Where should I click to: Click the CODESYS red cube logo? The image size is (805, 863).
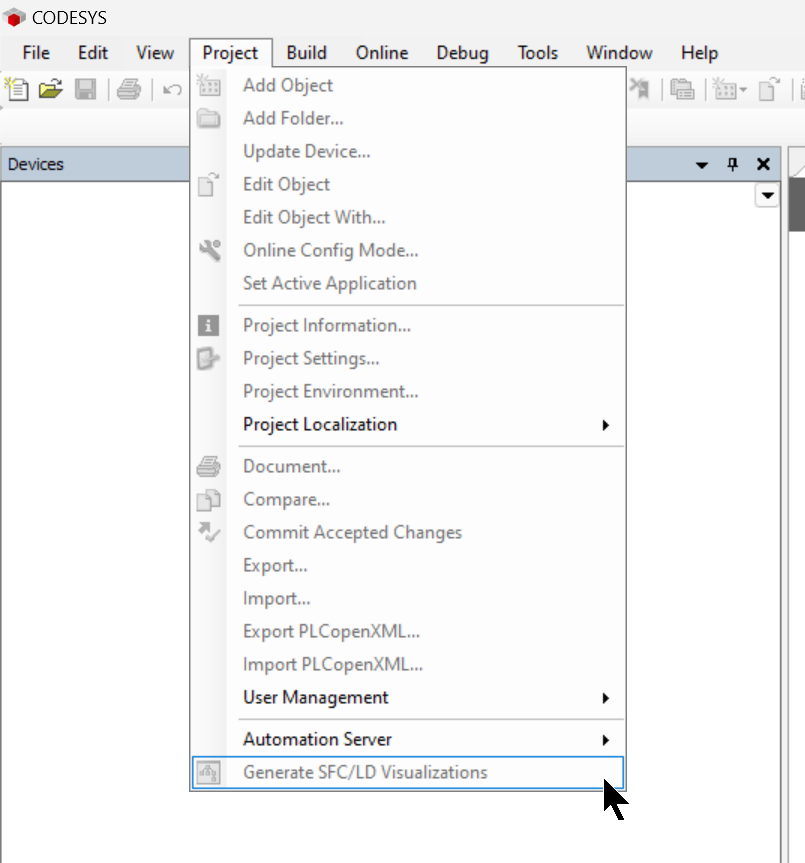click(14, 17)
